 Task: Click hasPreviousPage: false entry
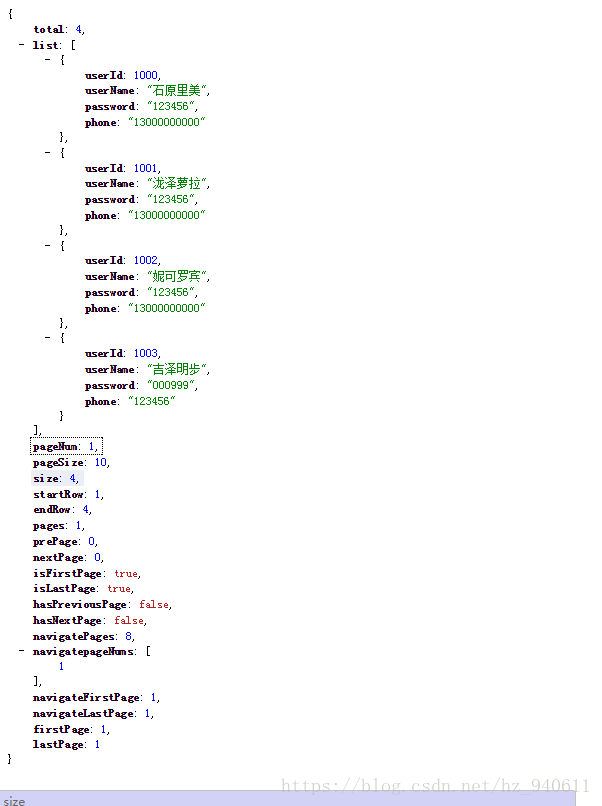pyautogui.click(x=102, y=604)
